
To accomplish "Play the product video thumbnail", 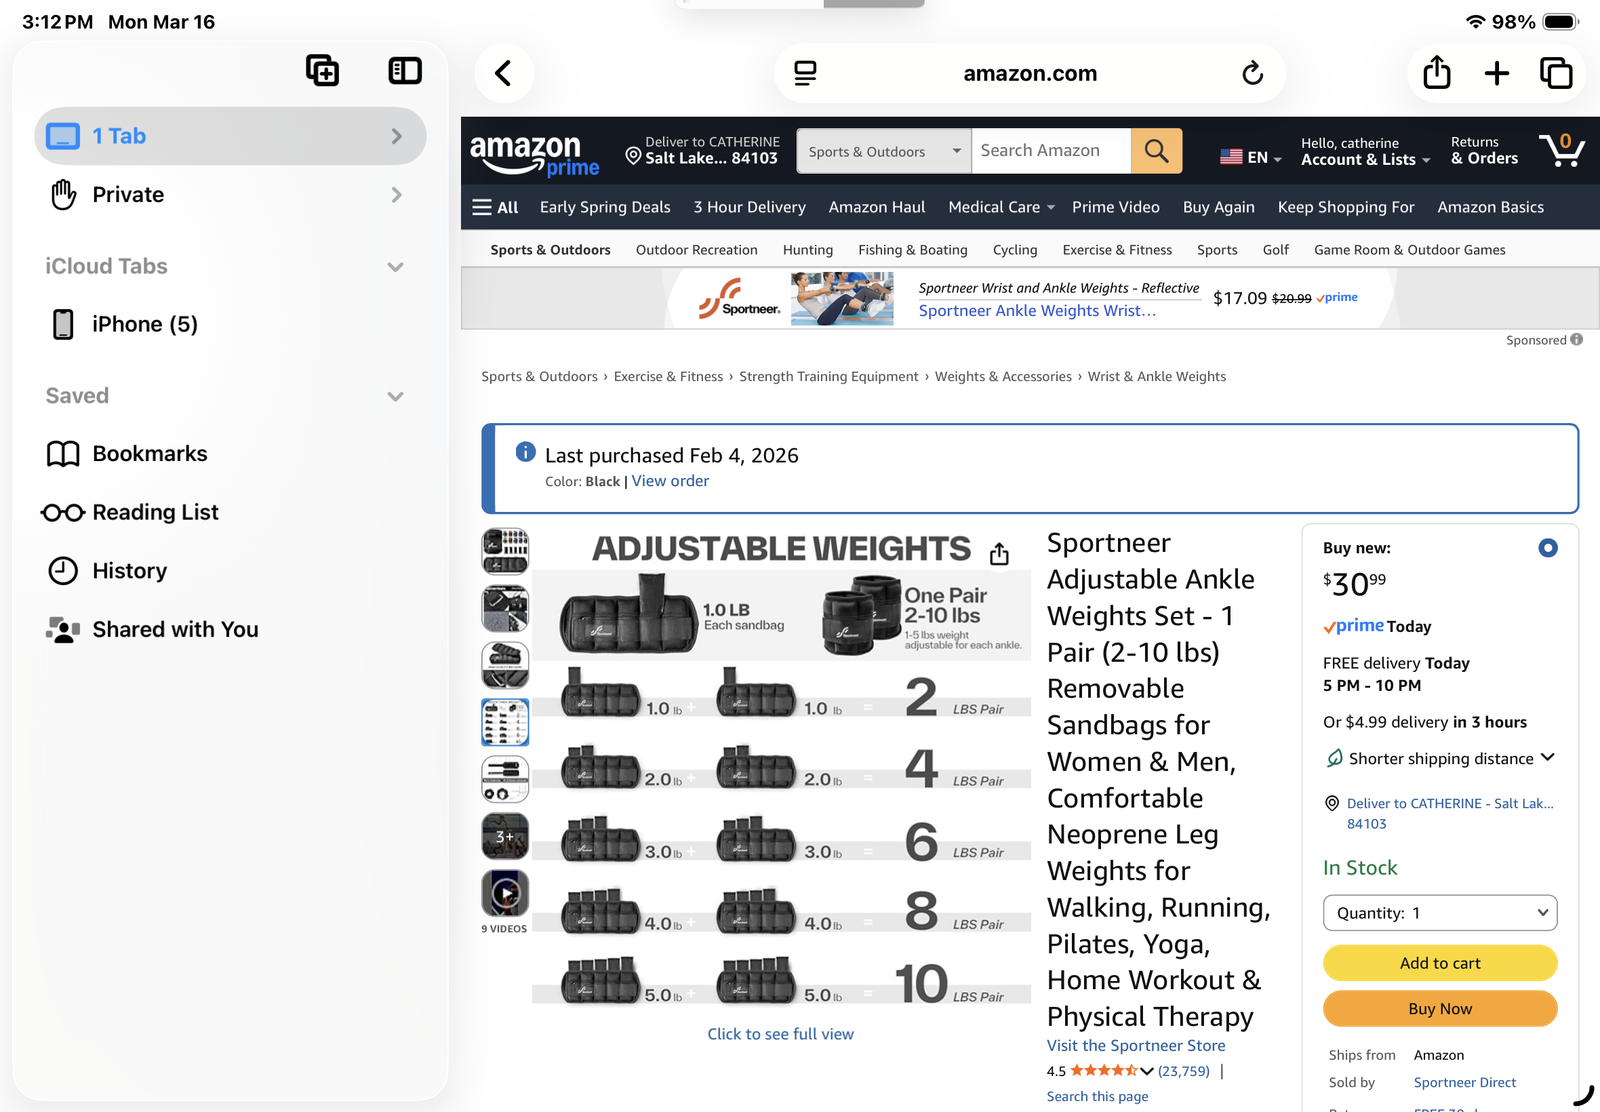I will click(505, 893).
